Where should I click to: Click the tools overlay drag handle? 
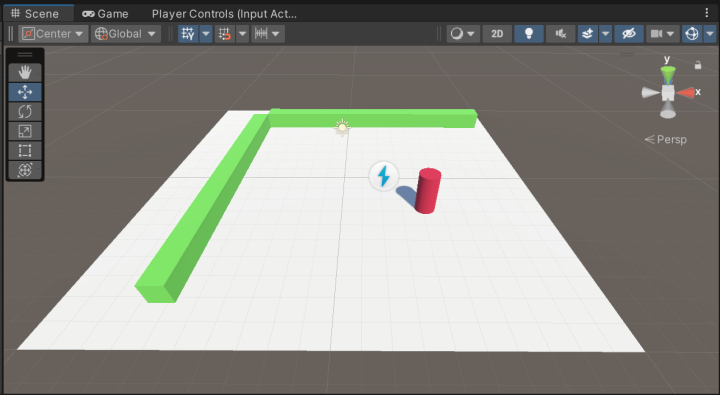click(x=25, y=55)
